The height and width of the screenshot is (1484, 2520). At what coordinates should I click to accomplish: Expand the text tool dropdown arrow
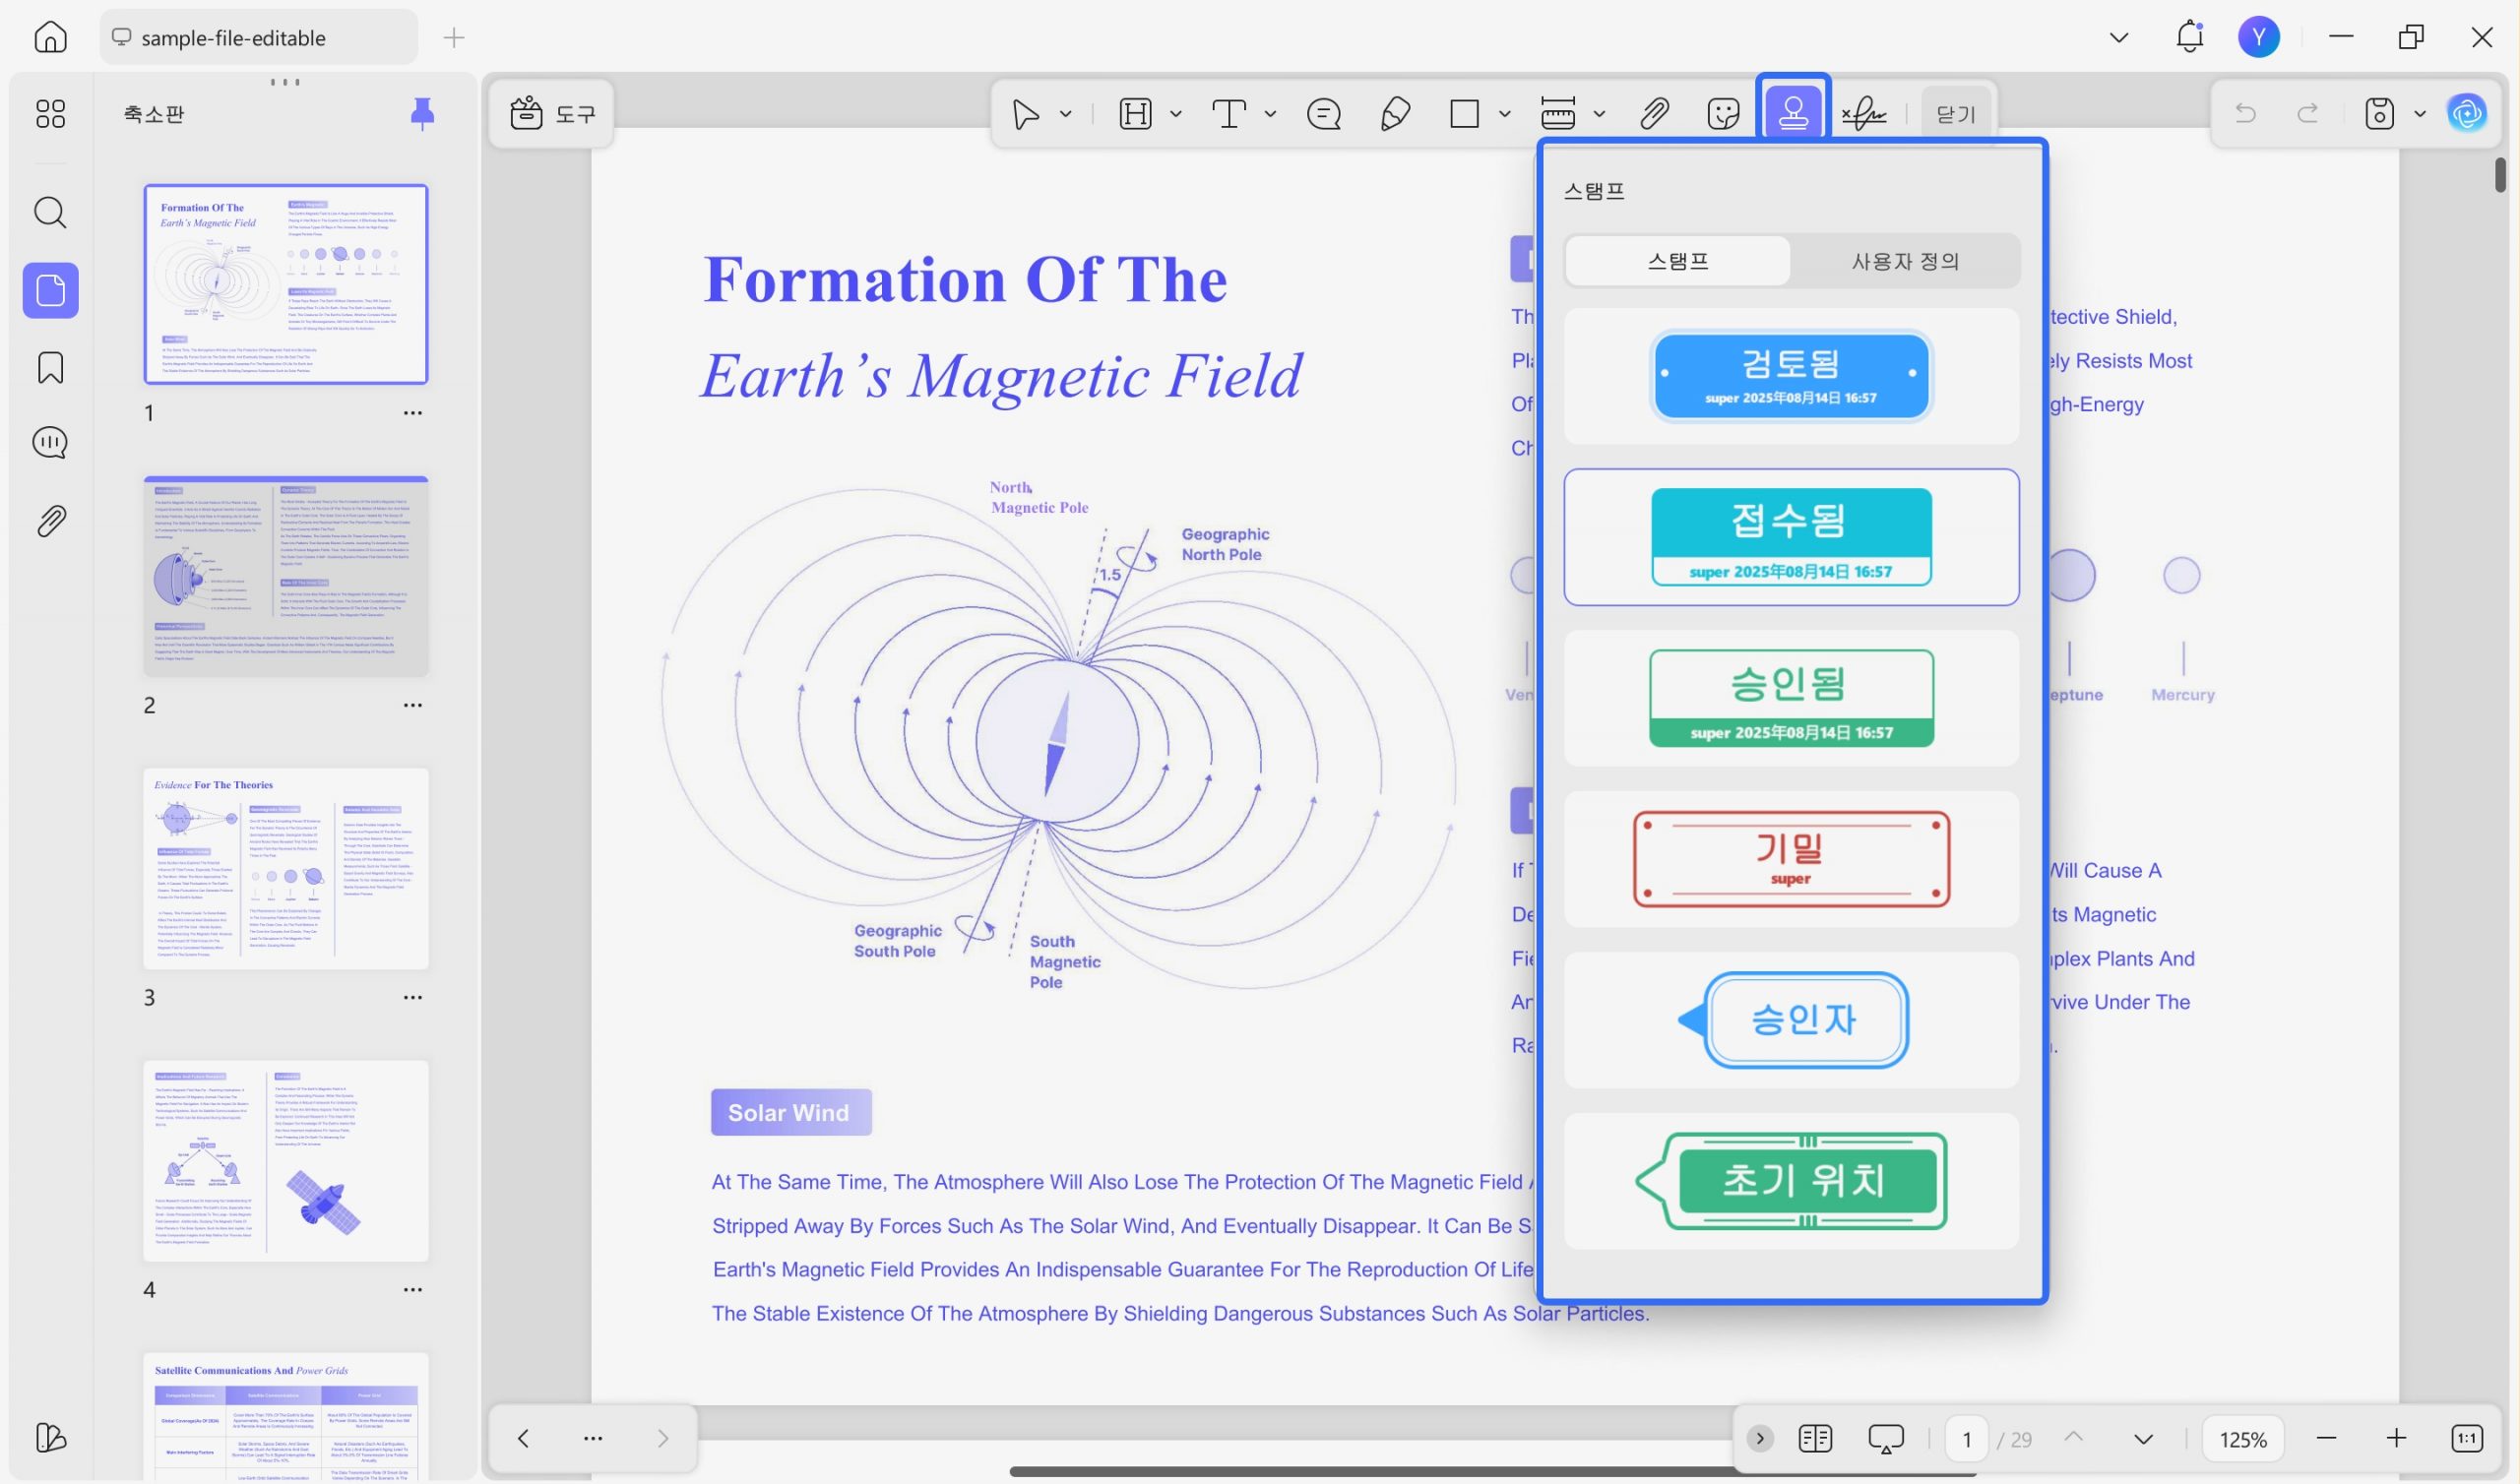click(x=1270, y=114)
